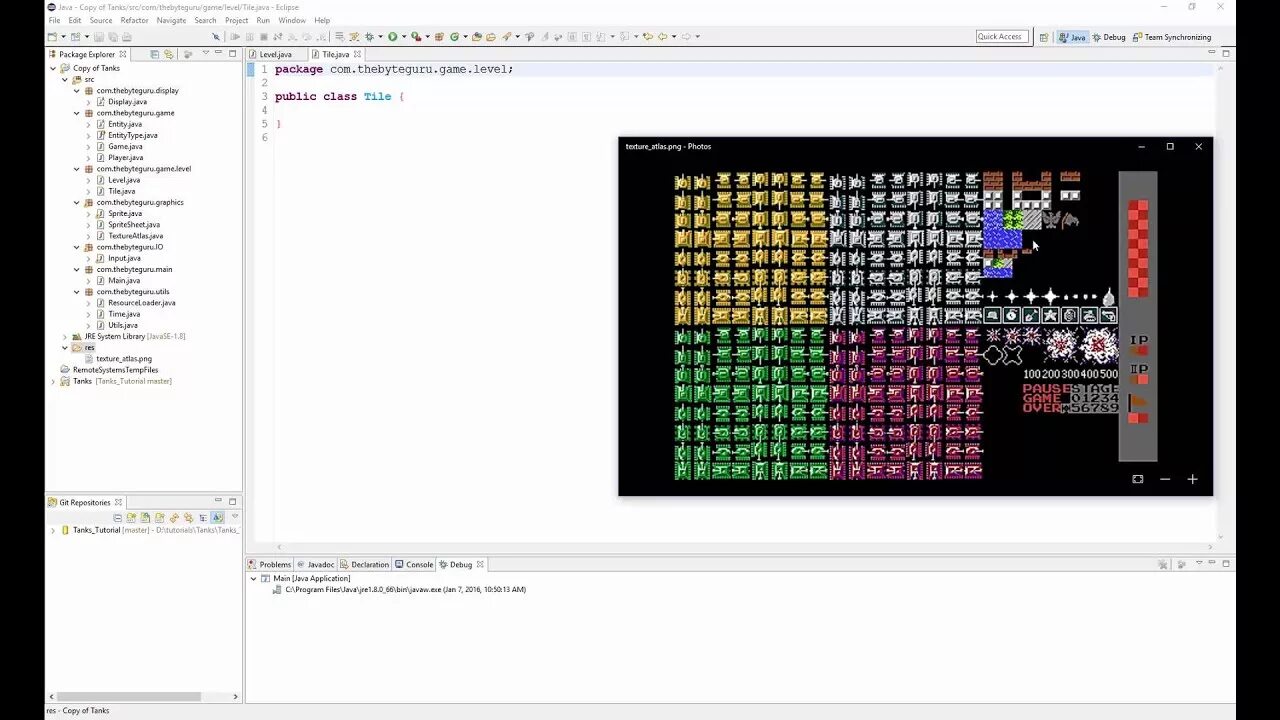Open the Run button dropdown arrow

pos(404,37)
